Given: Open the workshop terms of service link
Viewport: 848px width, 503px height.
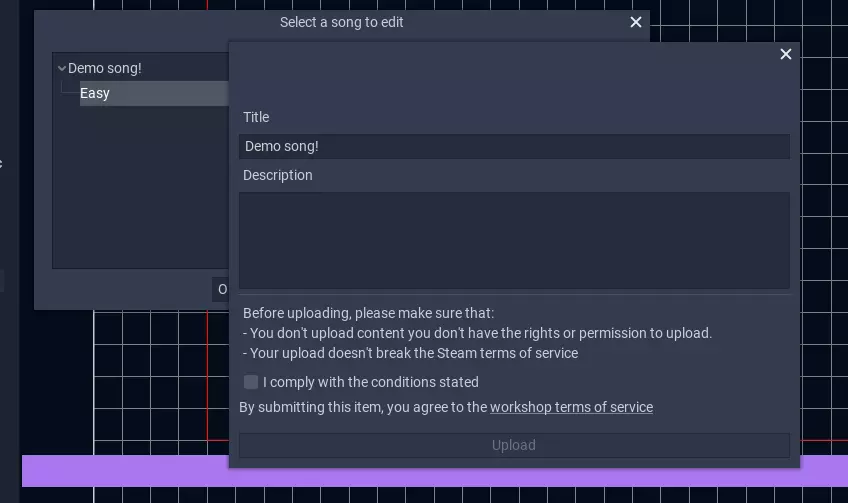Looking at the screenshot, I should coord(571,407).
